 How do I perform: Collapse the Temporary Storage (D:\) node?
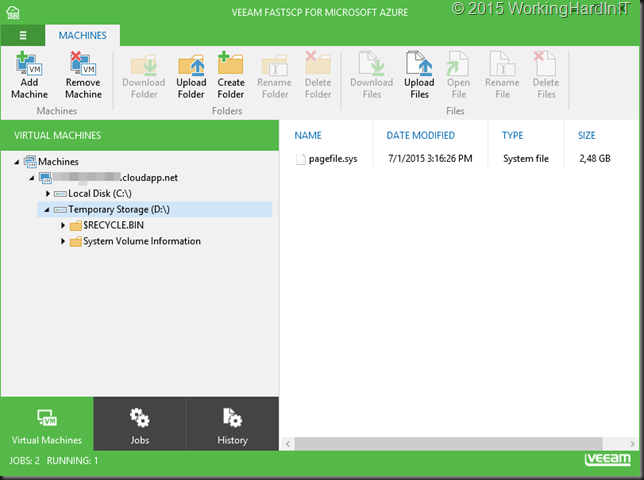click(47, 210)
